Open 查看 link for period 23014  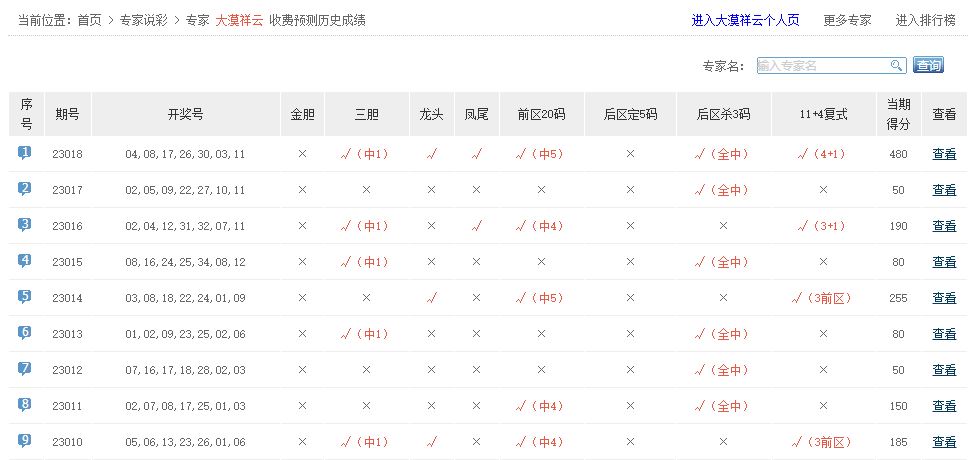pyautogui.click(x=944, y=298)
